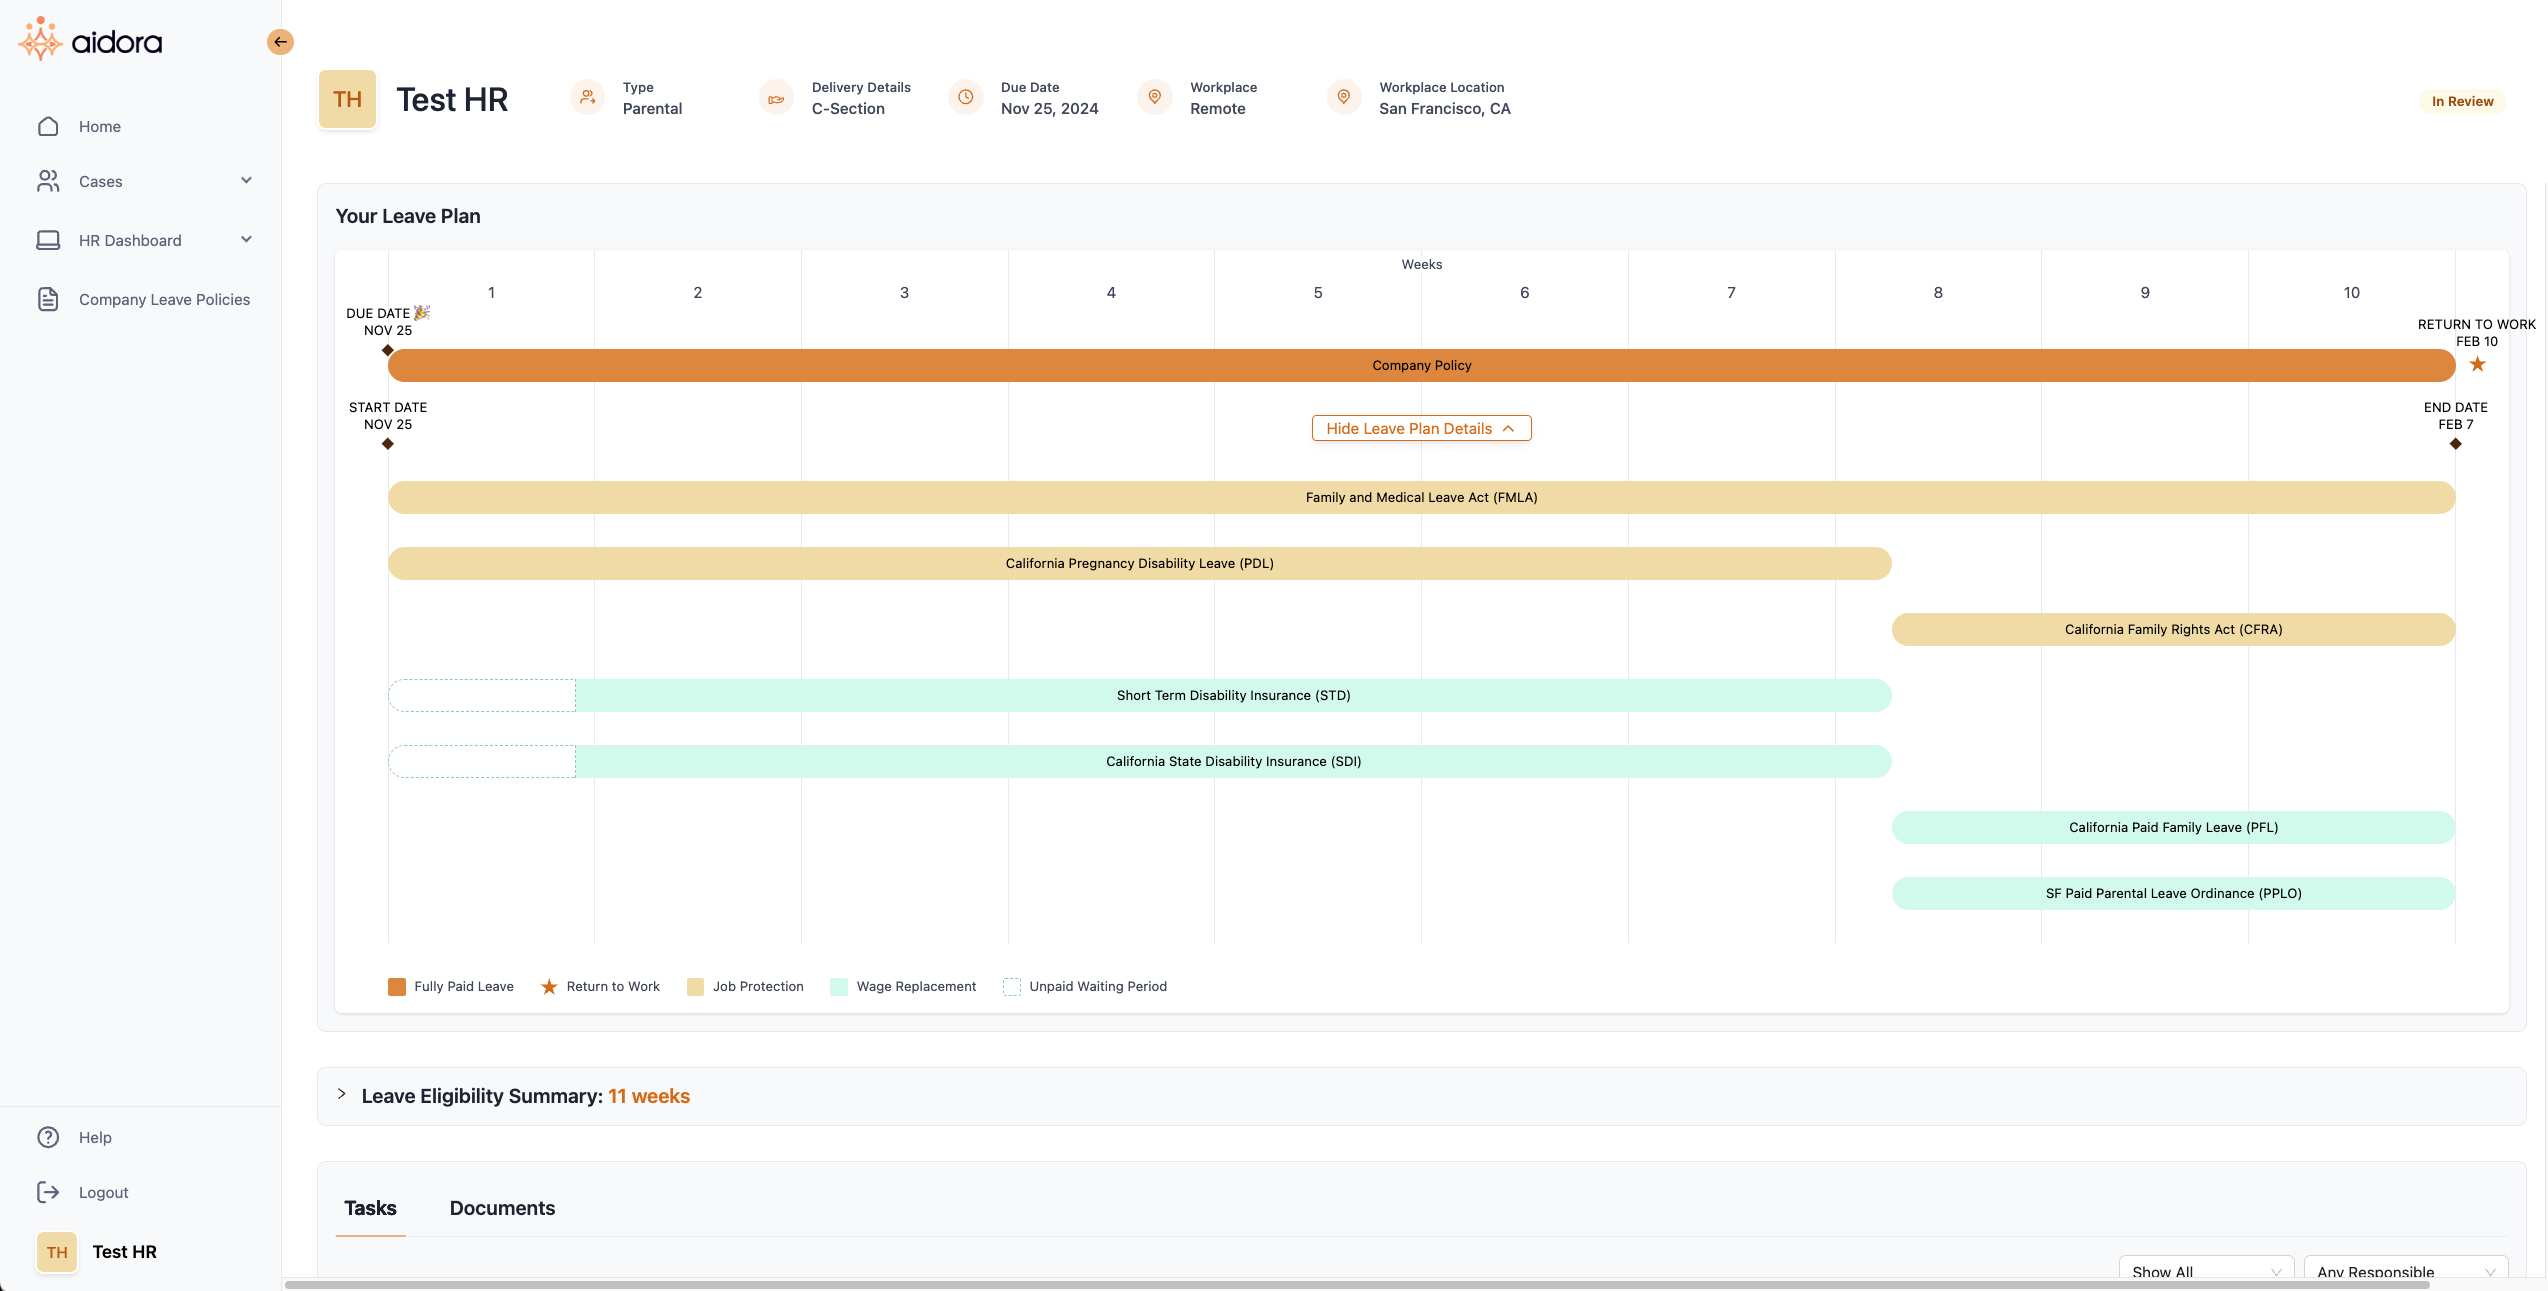2548x1291 pixels.
Task: Switch to the Documents tab
Action: [x=502, y=1208]
